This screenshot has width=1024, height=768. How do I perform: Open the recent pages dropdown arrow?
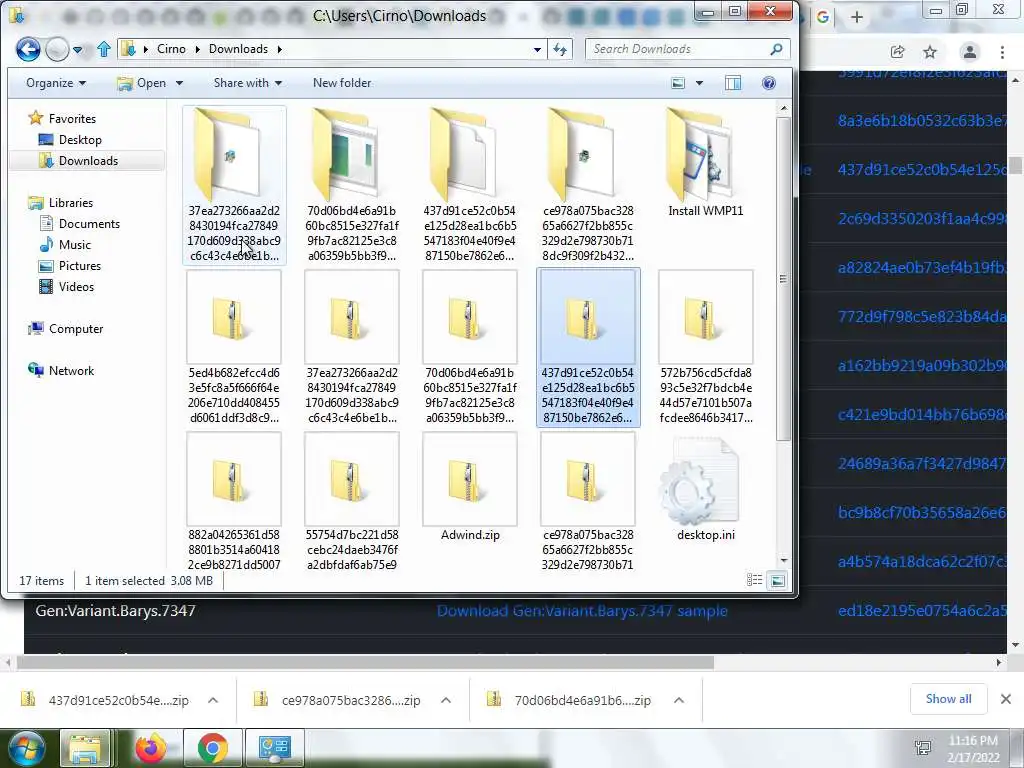click(x=78, y=50)
